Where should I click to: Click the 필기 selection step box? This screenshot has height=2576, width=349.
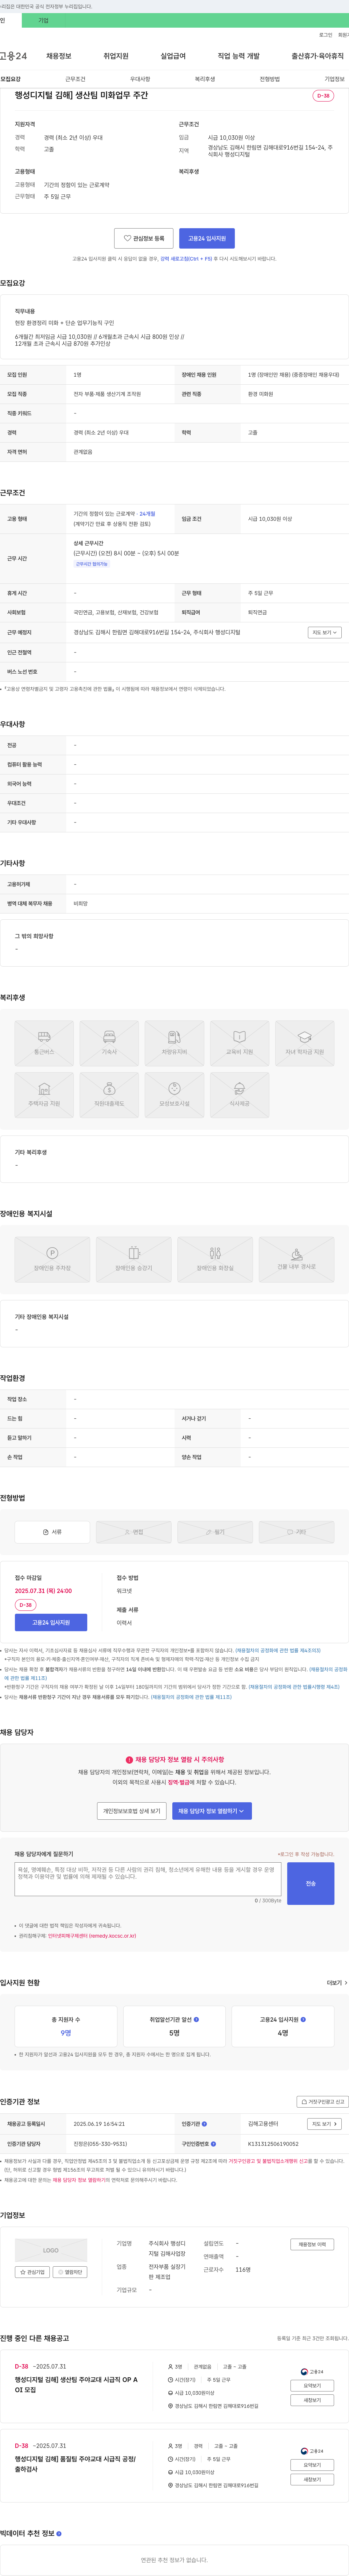(x=215, y=1531)
